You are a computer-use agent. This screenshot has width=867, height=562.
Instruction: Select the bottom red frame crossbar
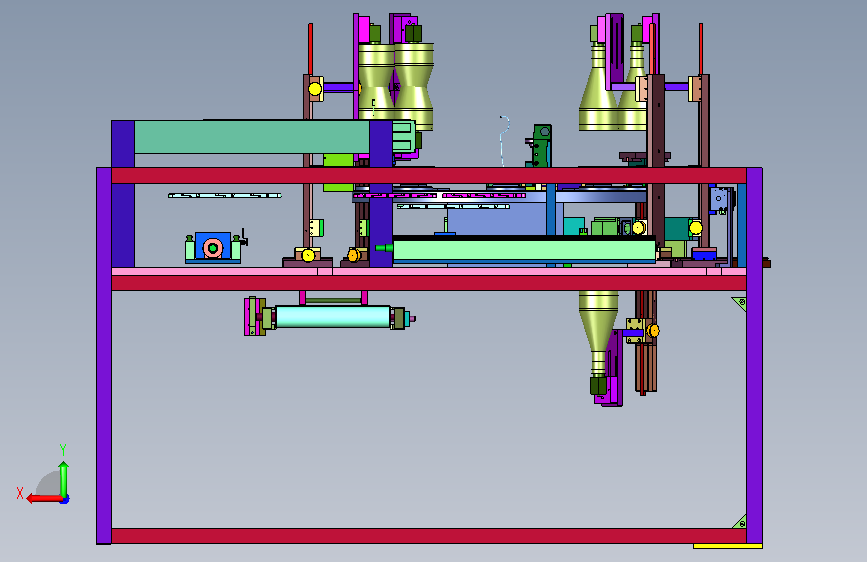pyautogui.click(x=429, y=535)
